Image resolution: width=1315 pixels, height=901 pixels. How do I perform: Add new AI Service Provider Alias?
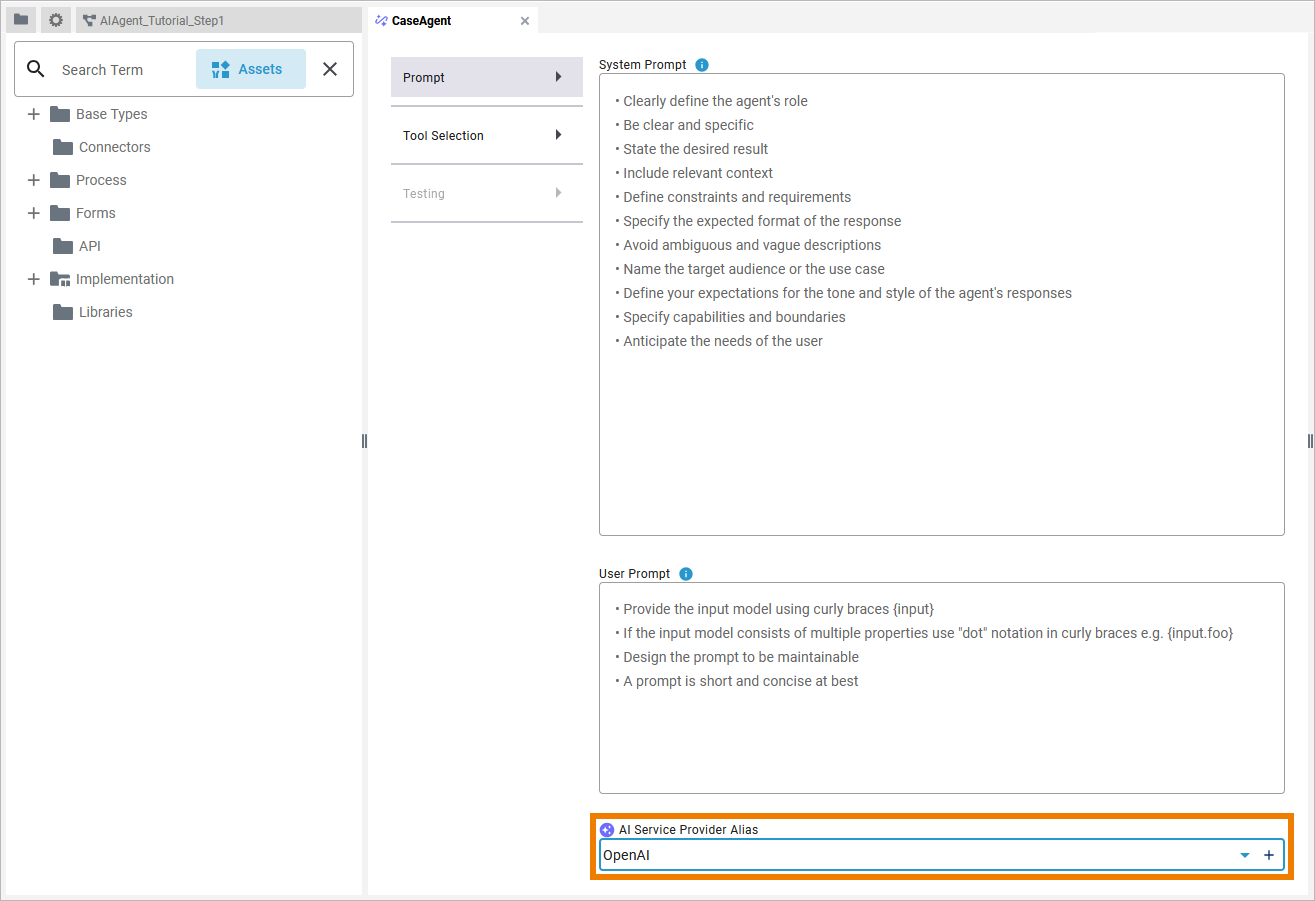click(x=1269, y=855)
